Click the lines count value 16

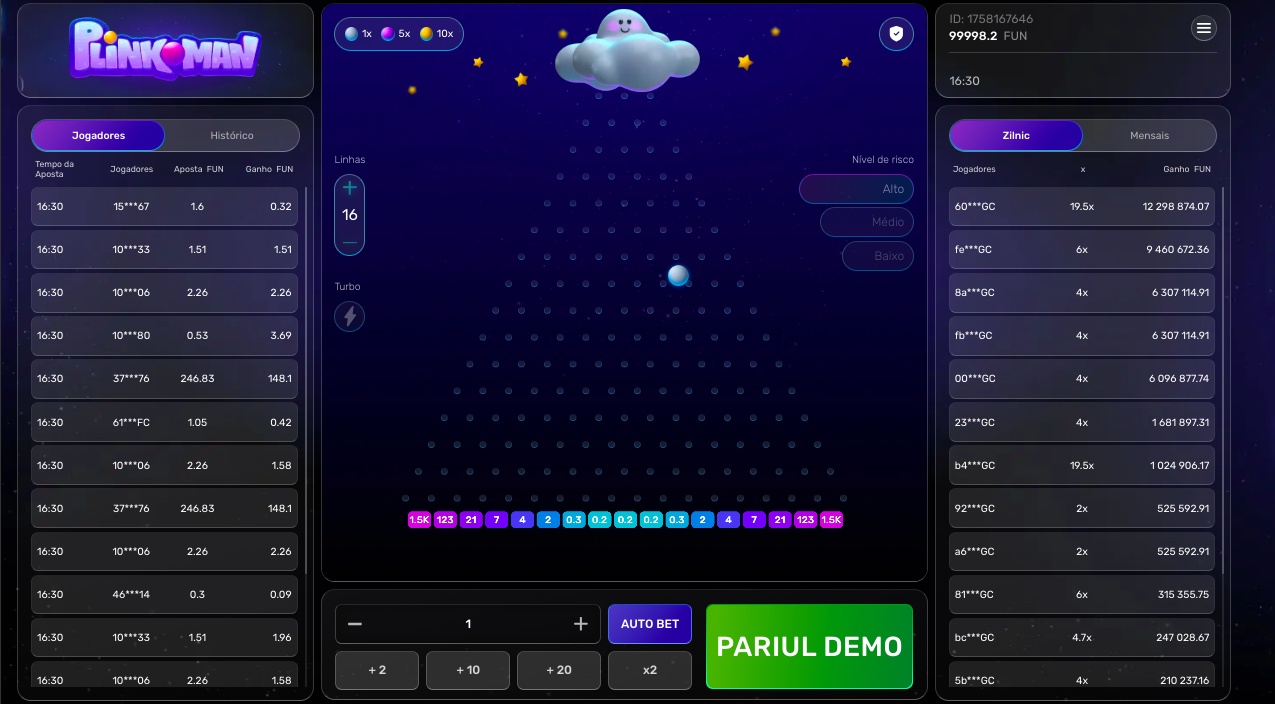(350, 215)
